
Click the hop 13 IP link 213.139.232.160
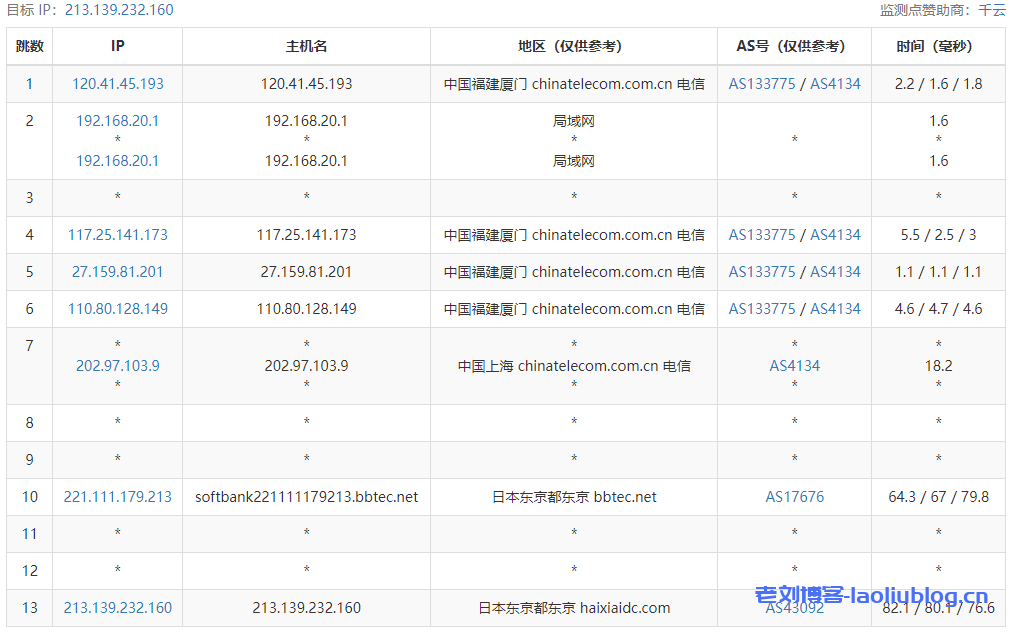[118, 608]
